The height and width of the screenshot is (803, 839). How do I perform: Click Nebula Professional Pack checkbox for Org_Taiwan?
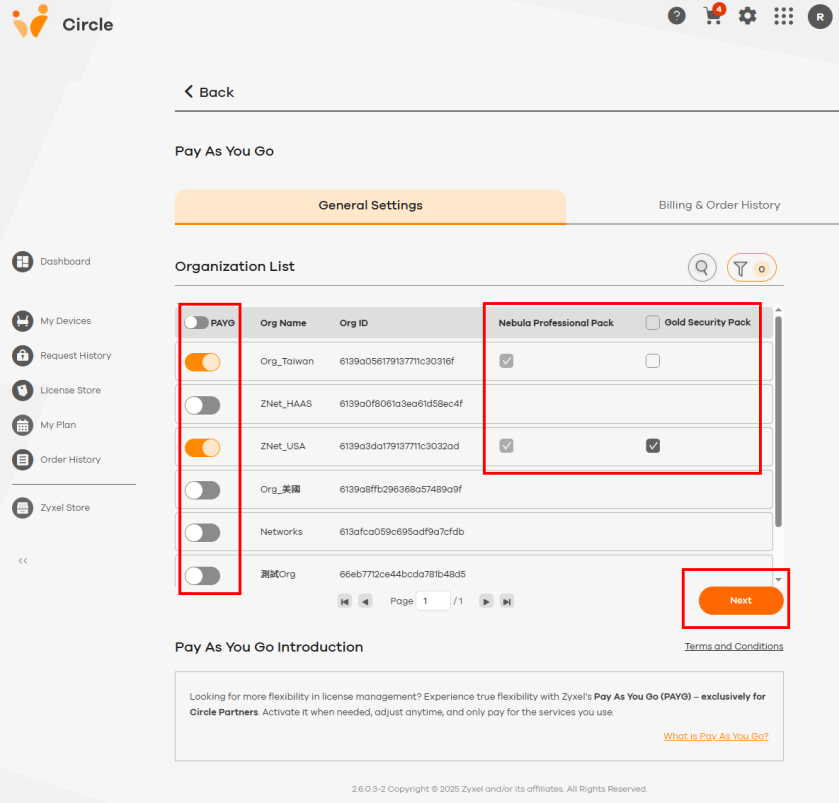pyautogui.click(x=506, y=361)
